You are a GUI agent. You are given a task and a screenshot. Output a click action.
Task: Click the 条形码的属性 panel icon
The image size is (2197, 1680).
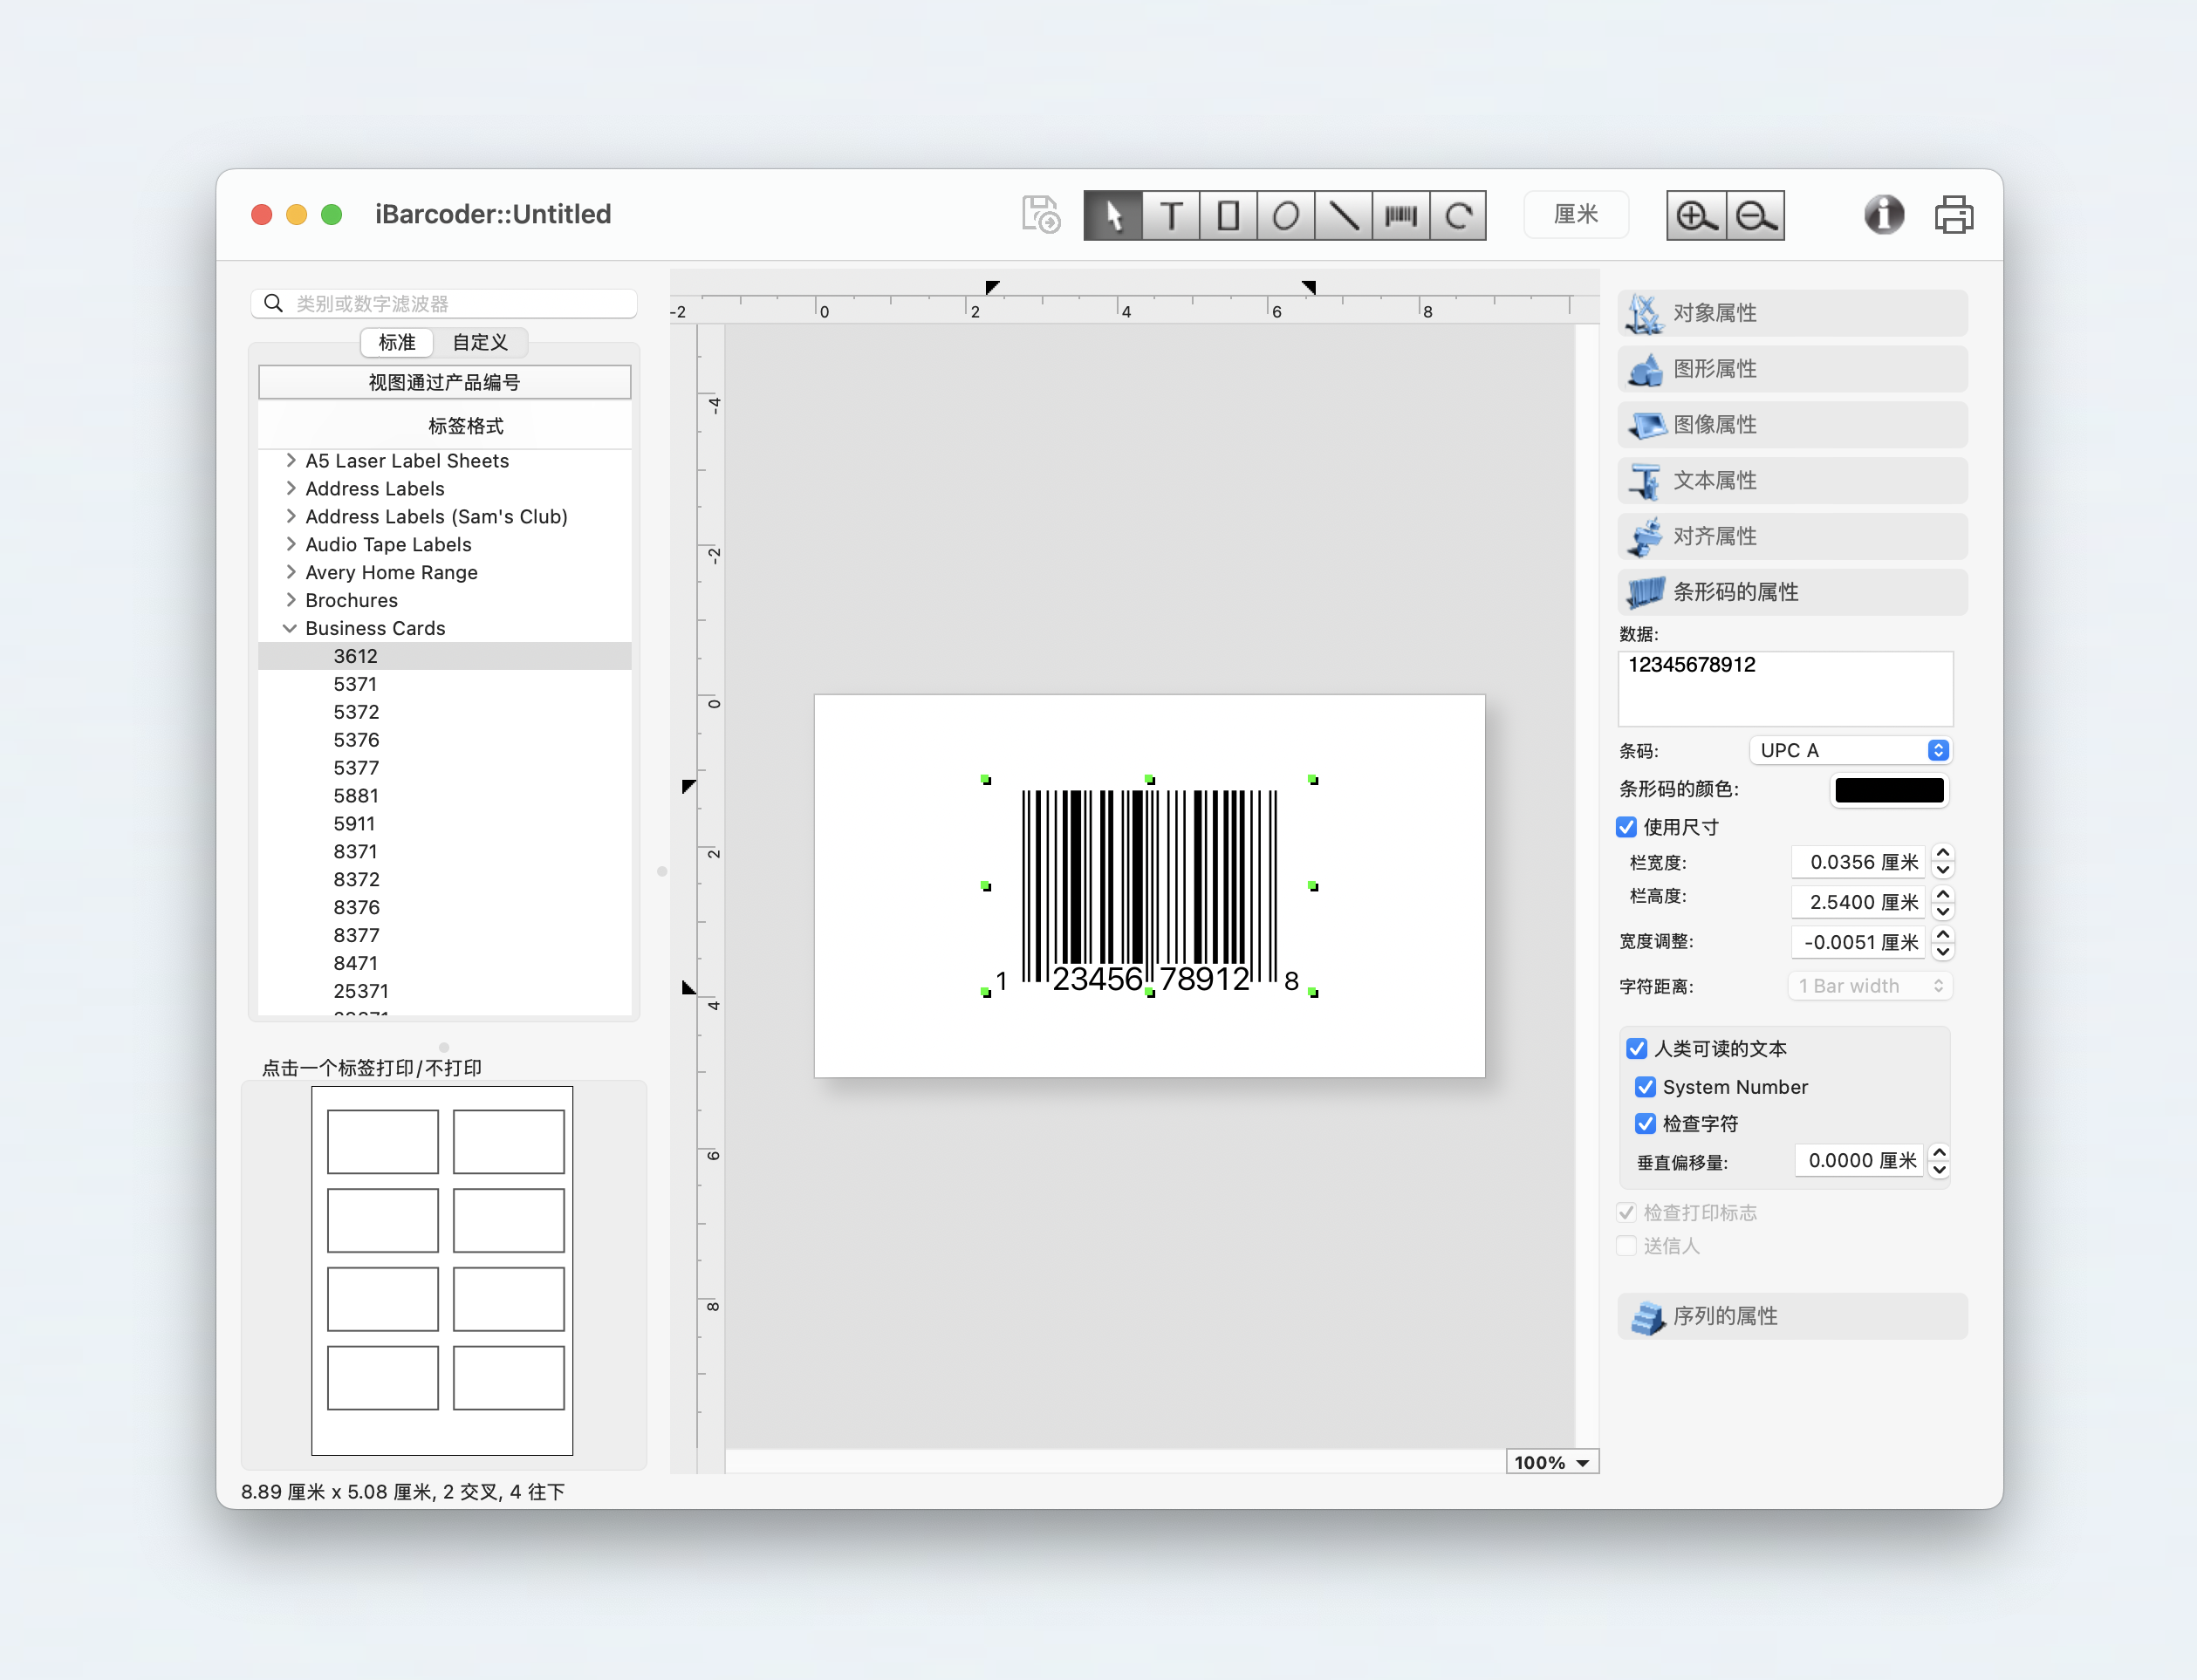(1645, 592)
